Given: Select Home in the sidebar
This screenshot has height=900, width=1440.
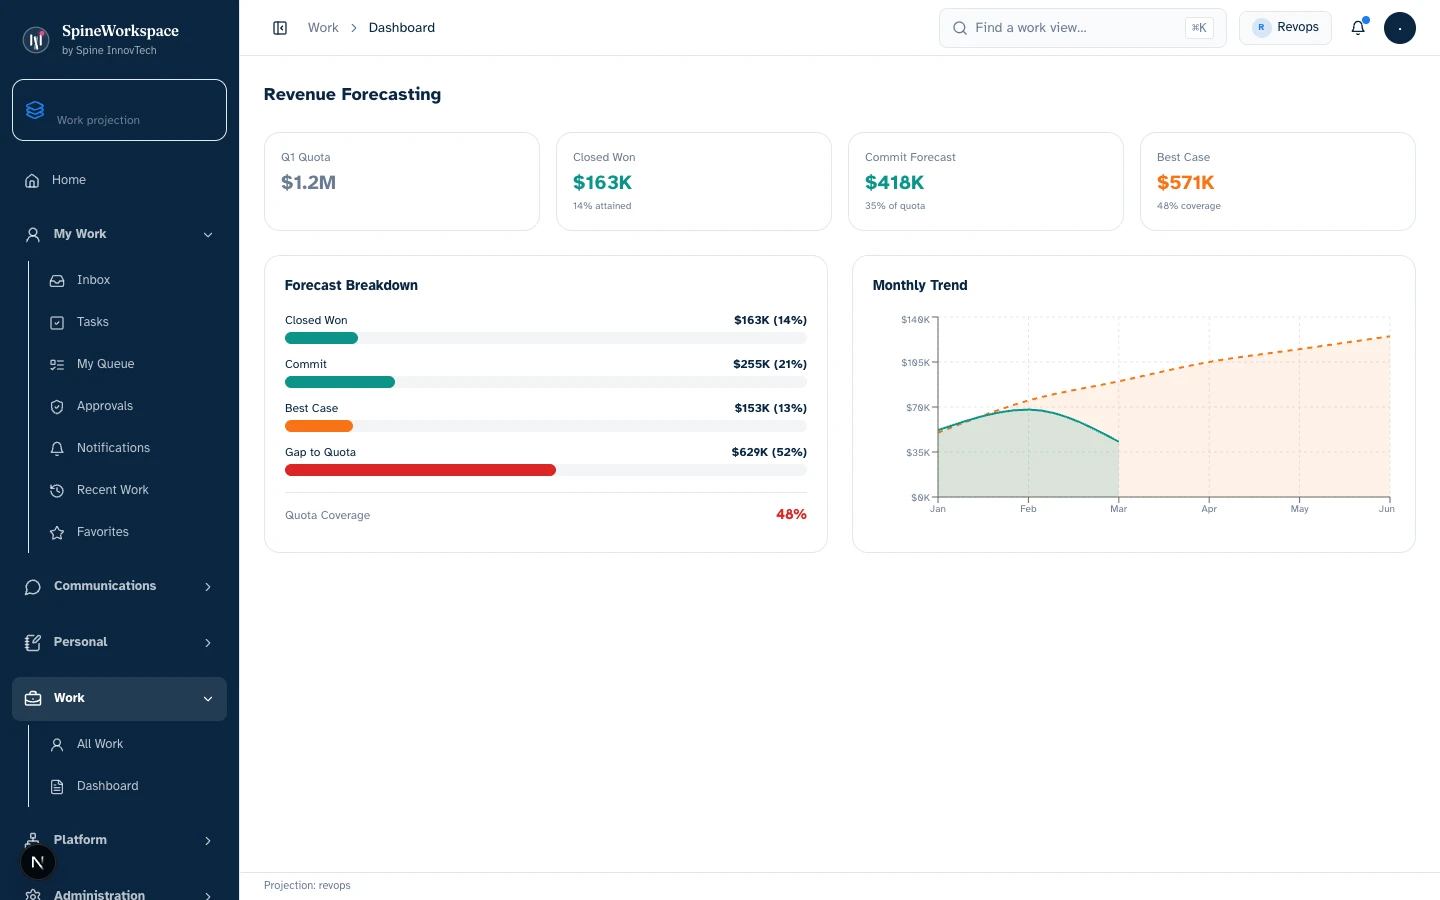Looking at the screenshot, I should 120,181.
